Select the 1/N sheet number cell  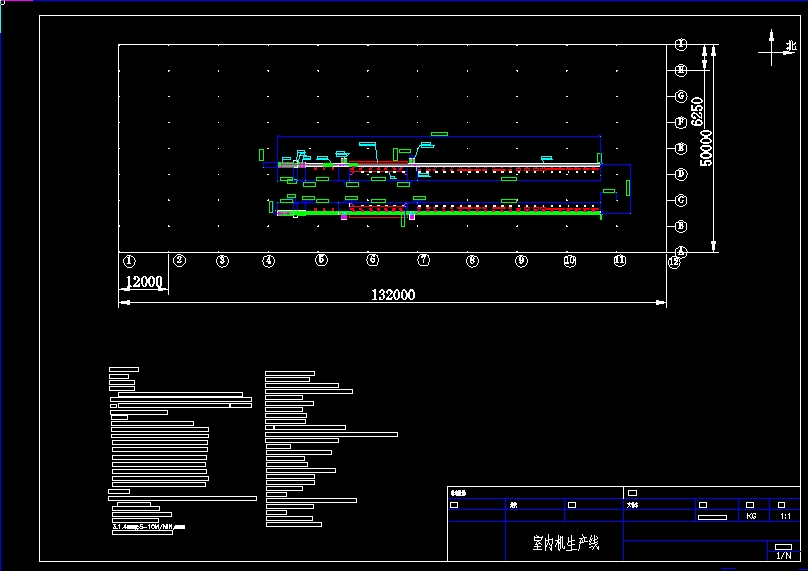click(x=783, y=554)
